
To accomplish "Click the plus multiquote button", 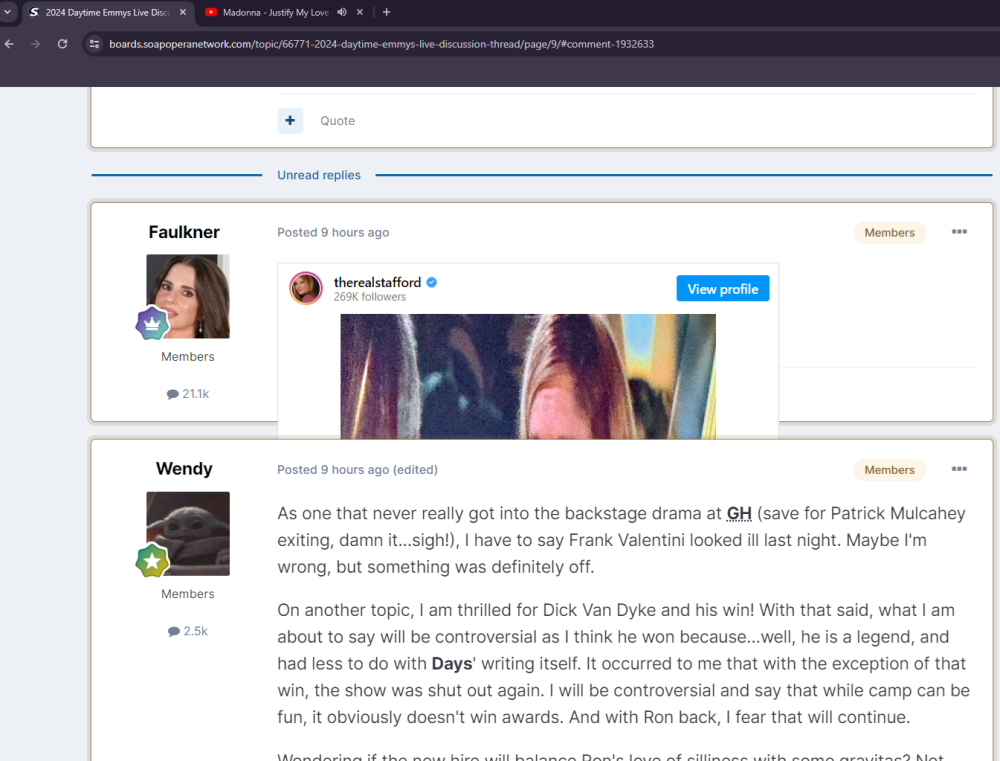I will (290, 121).
